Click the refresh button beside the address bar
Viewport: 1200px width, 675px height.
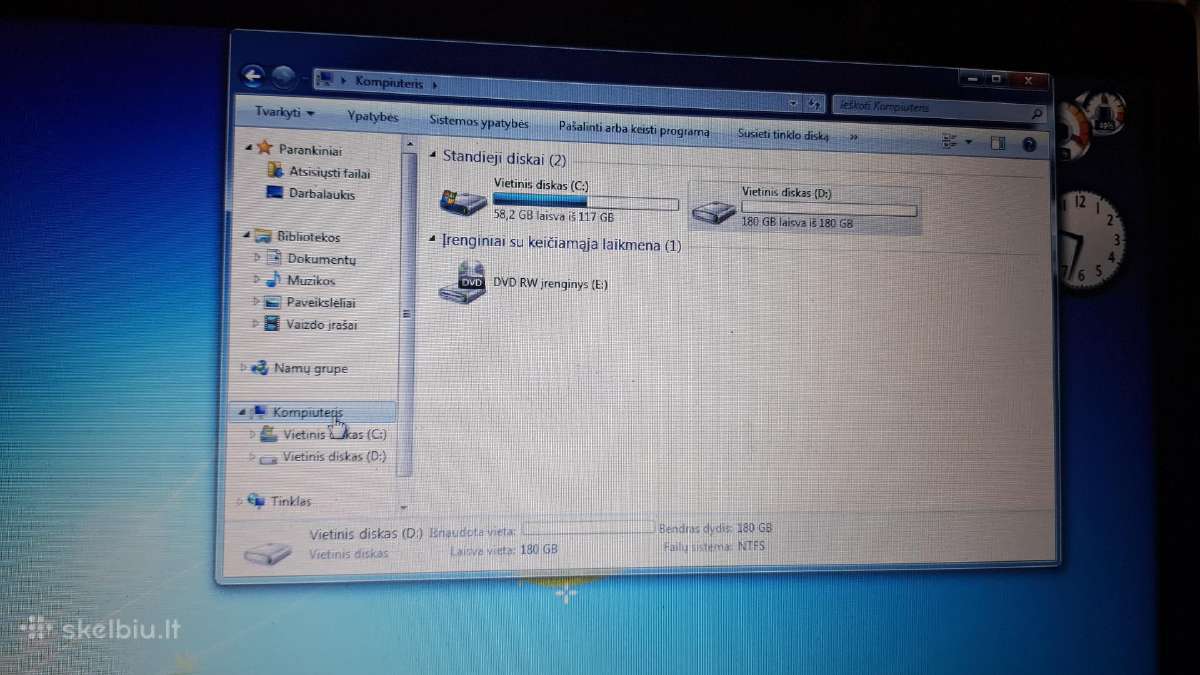[x=814, y=104]
